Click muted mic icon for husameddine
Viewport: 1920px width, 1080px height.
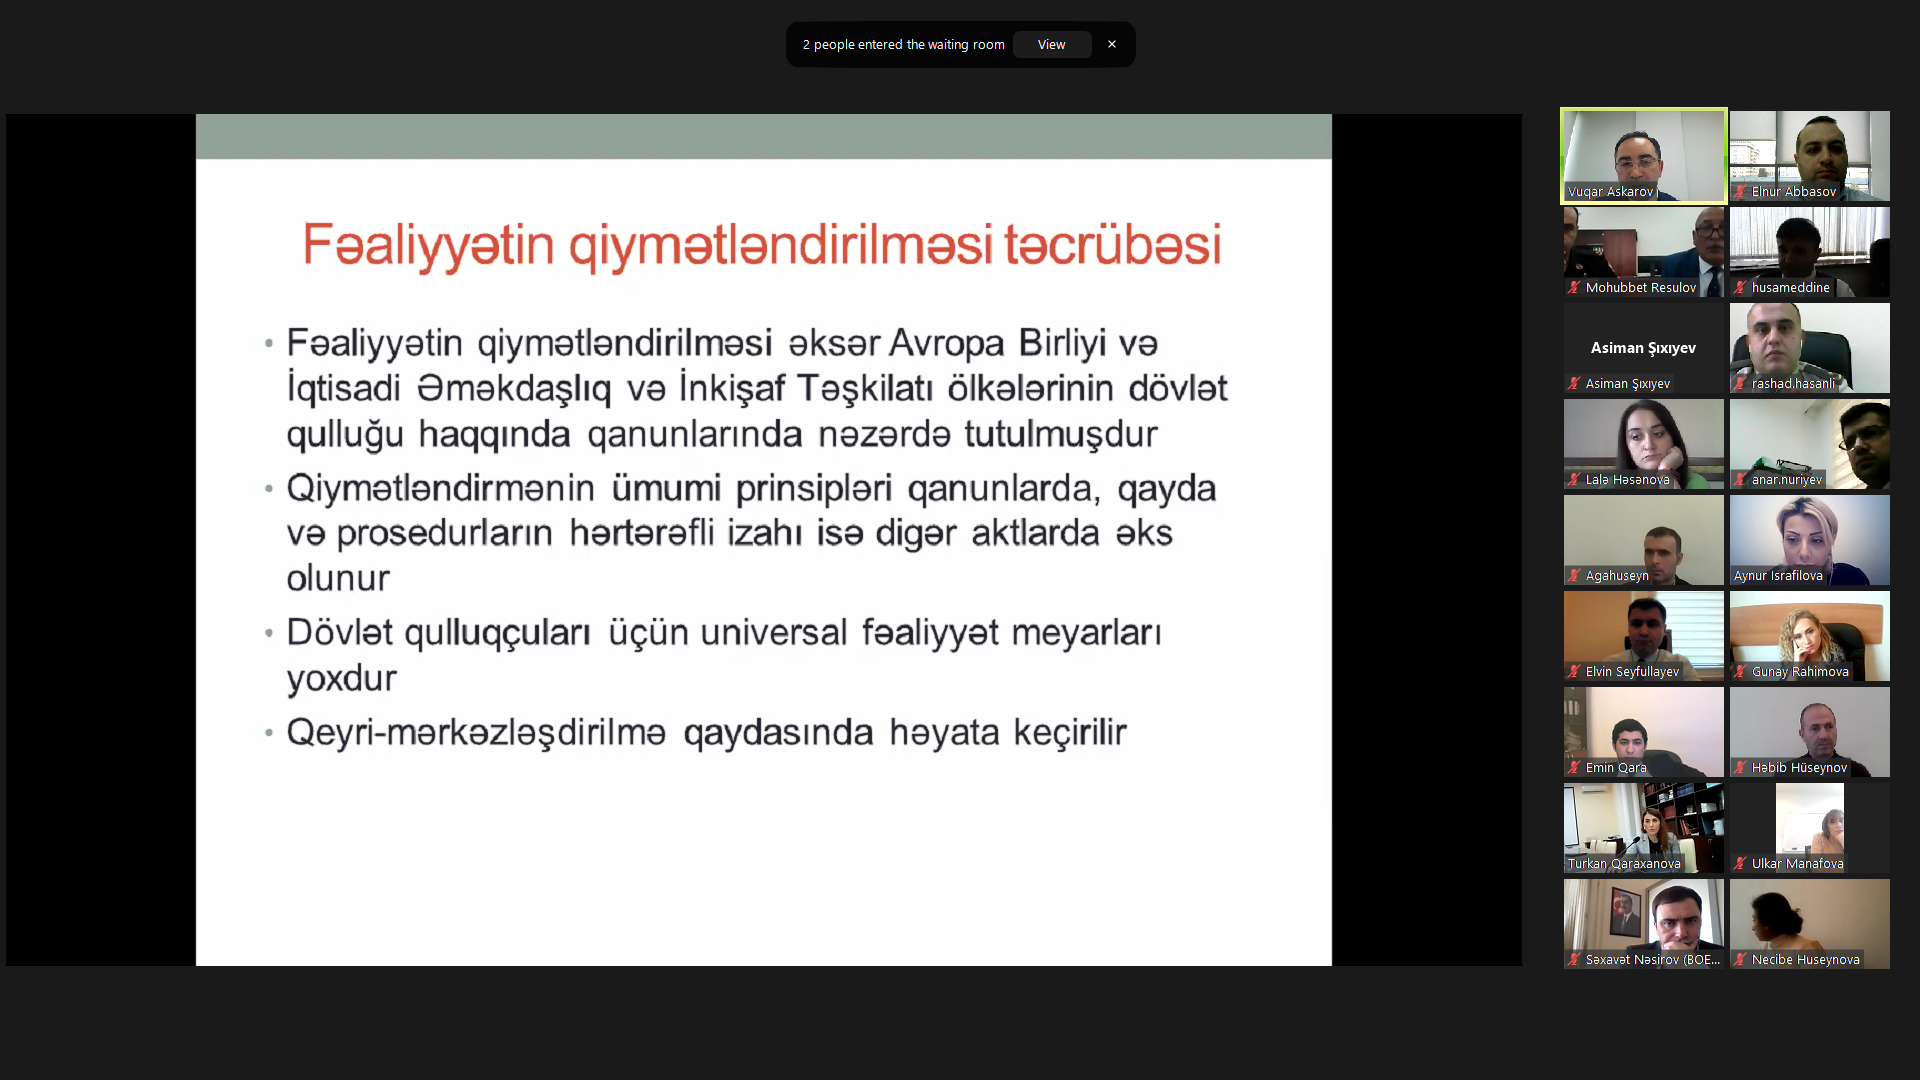click(x=1740, y=287)
